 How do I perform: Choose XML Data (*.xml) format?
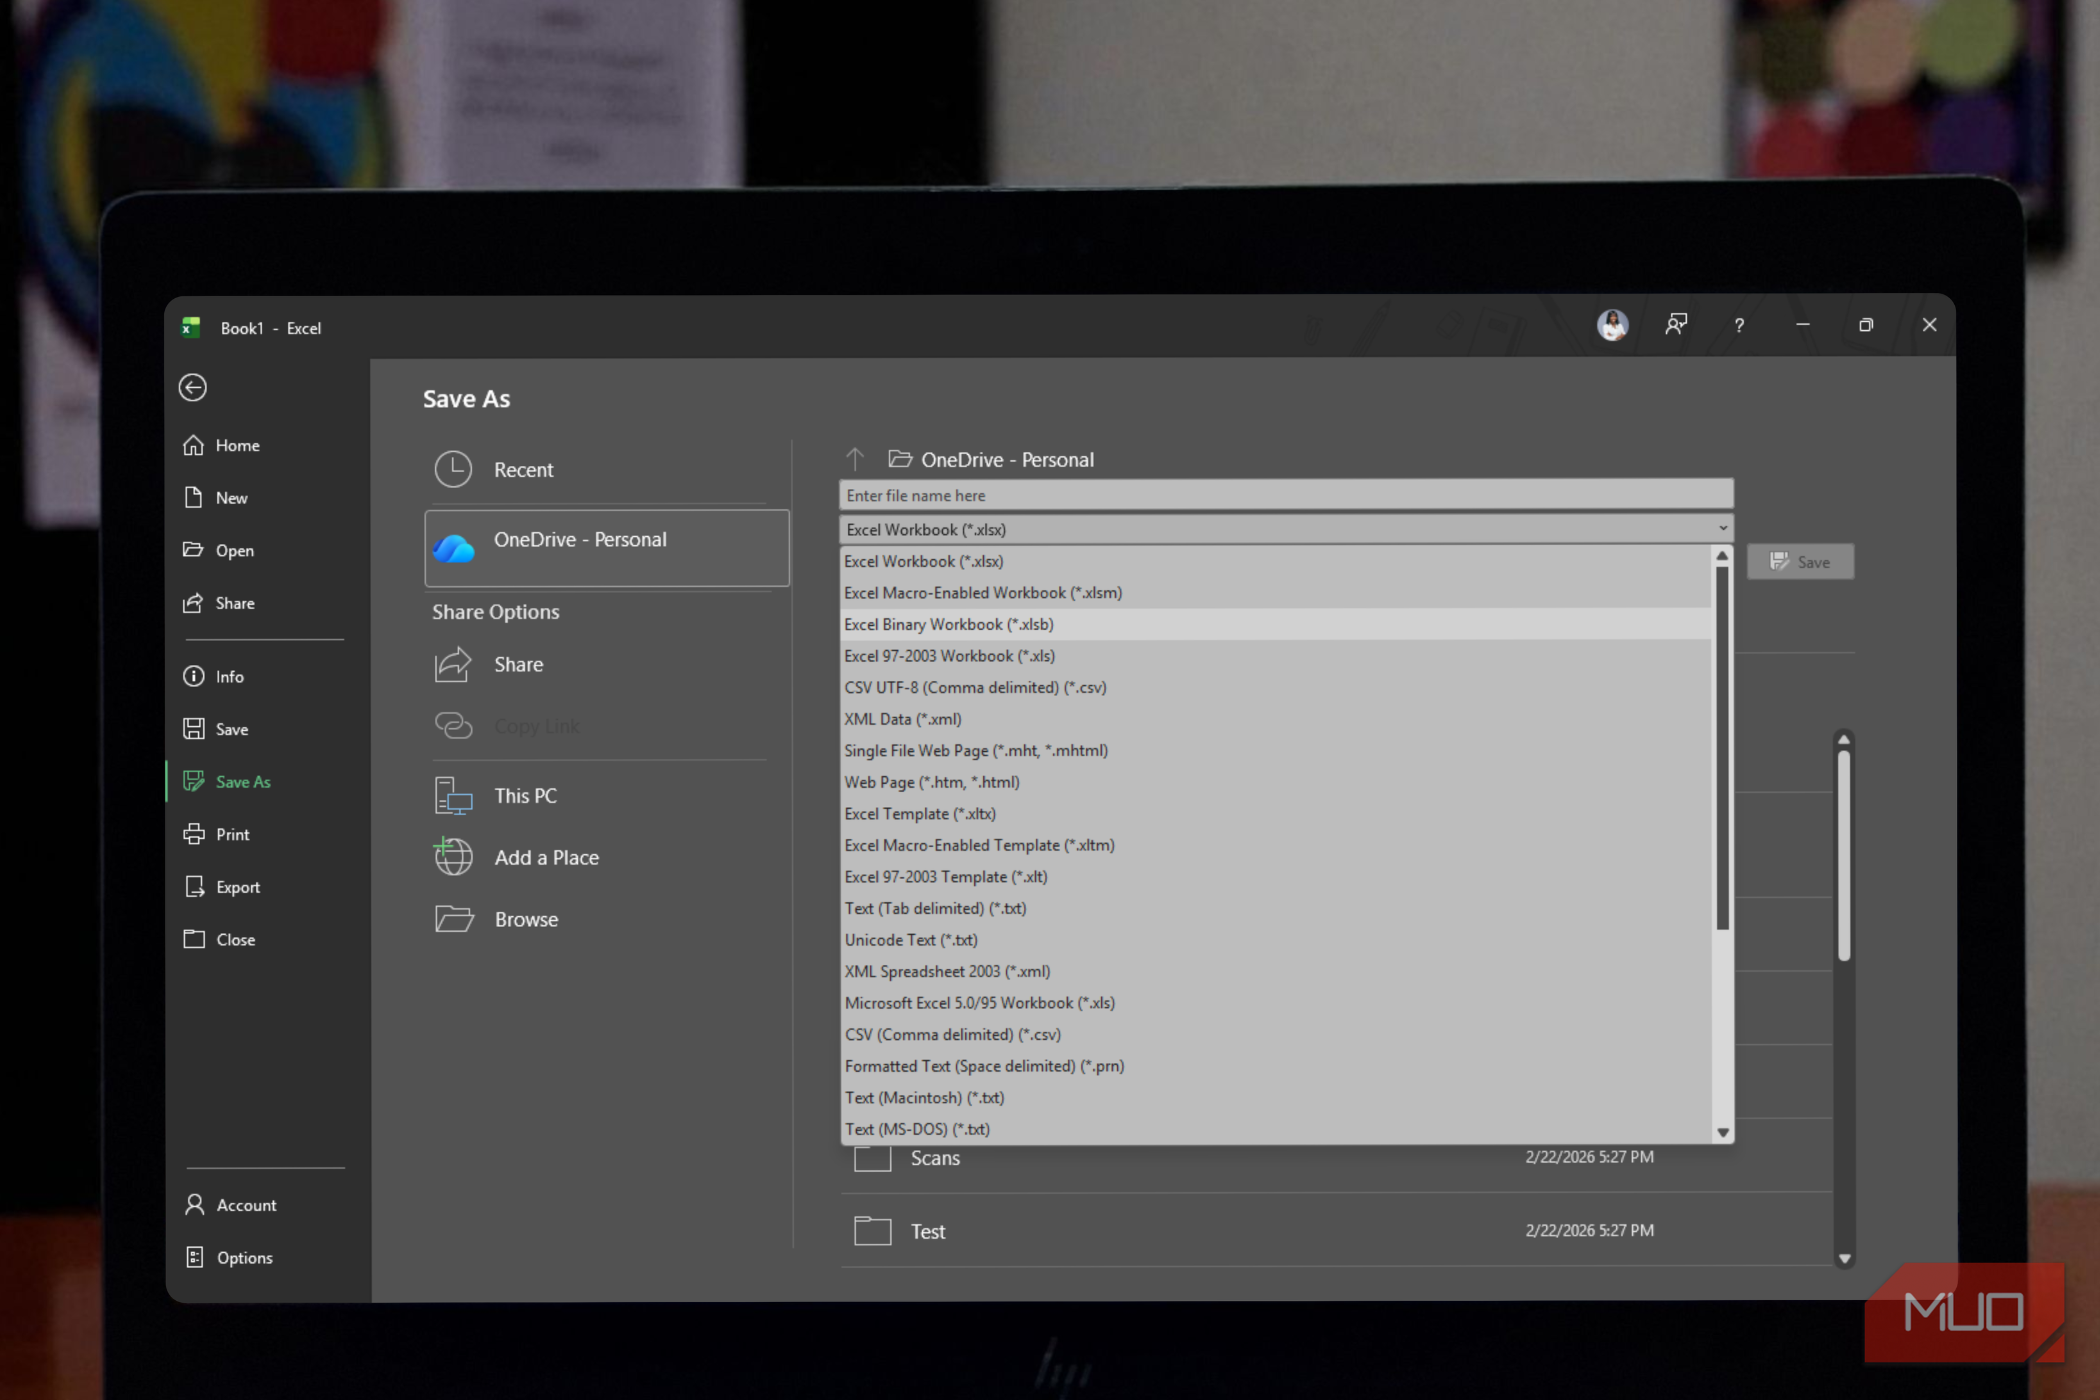click(1276, 719)
